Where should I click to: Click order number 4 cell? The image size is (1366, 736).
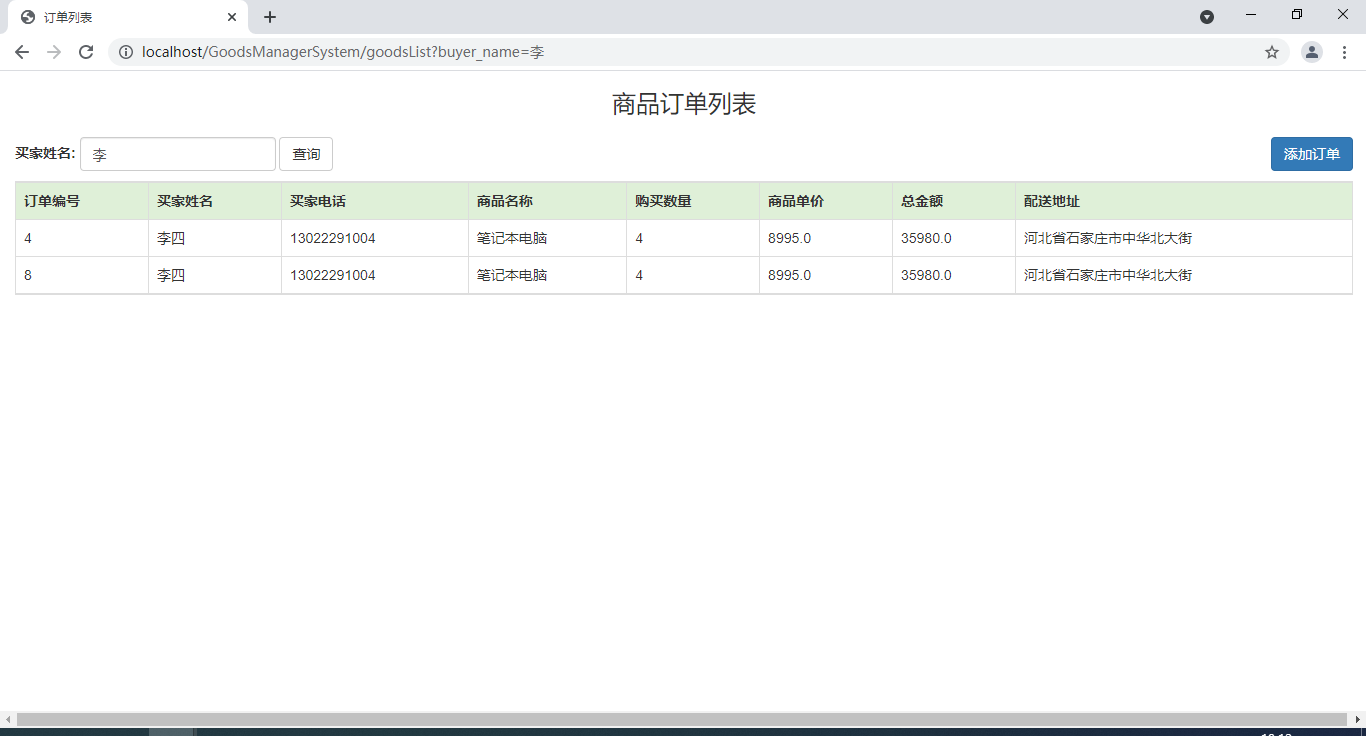(x=82, y=238)
